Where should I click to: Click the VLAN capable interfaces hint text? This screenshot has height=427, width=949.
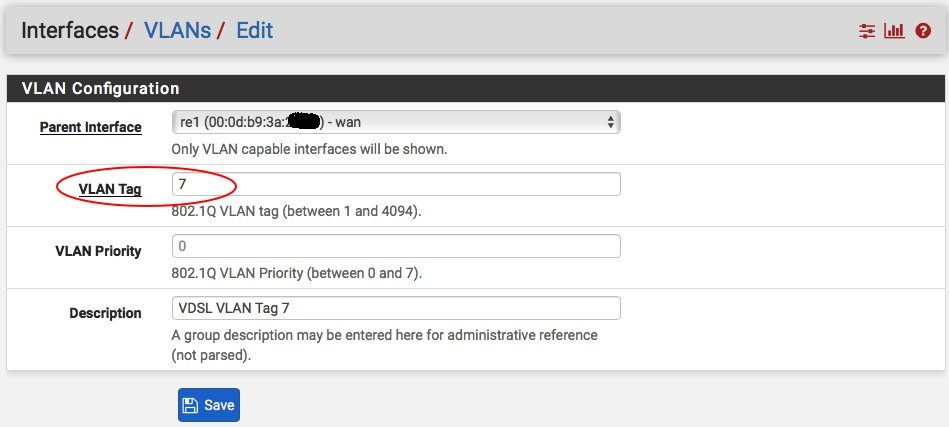(x=309, y=149)
